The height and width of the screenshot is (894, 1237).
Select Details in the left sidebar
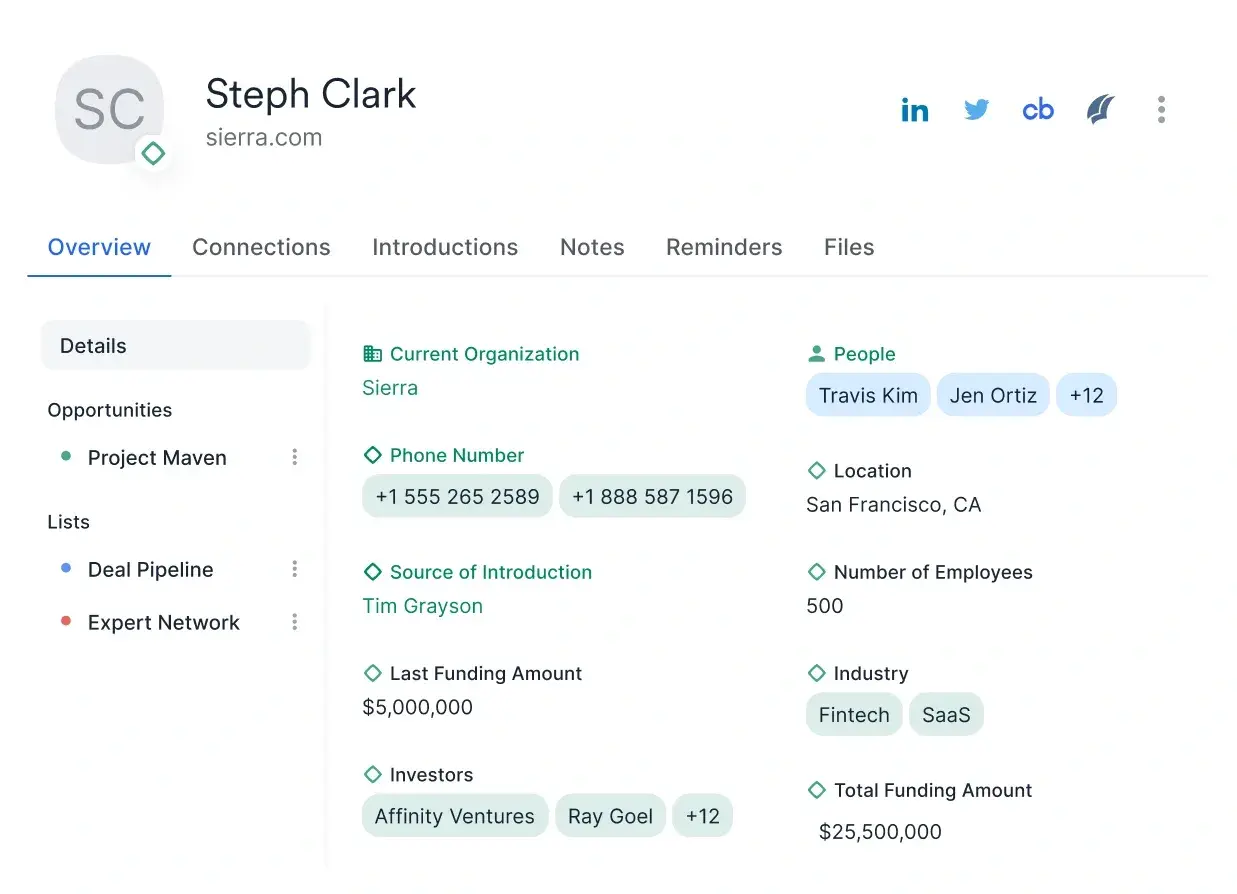click(x=93, y=345)
